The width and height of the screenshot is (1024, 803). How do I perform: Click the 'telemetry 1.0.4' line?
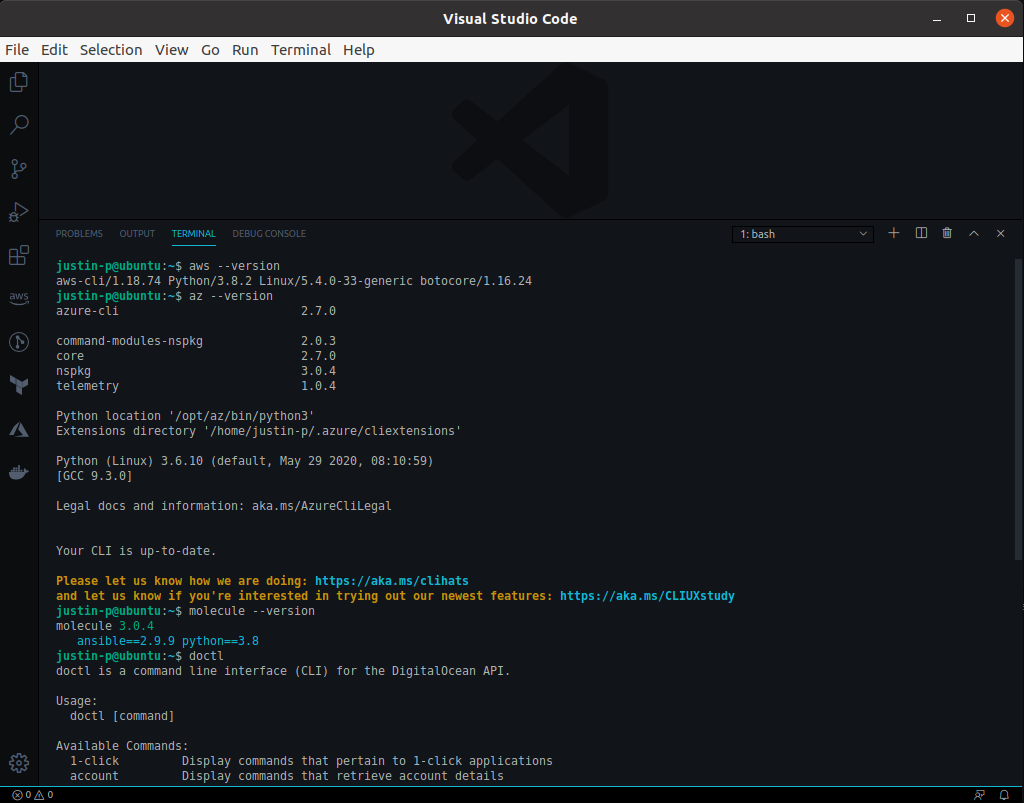coord(196,386)
